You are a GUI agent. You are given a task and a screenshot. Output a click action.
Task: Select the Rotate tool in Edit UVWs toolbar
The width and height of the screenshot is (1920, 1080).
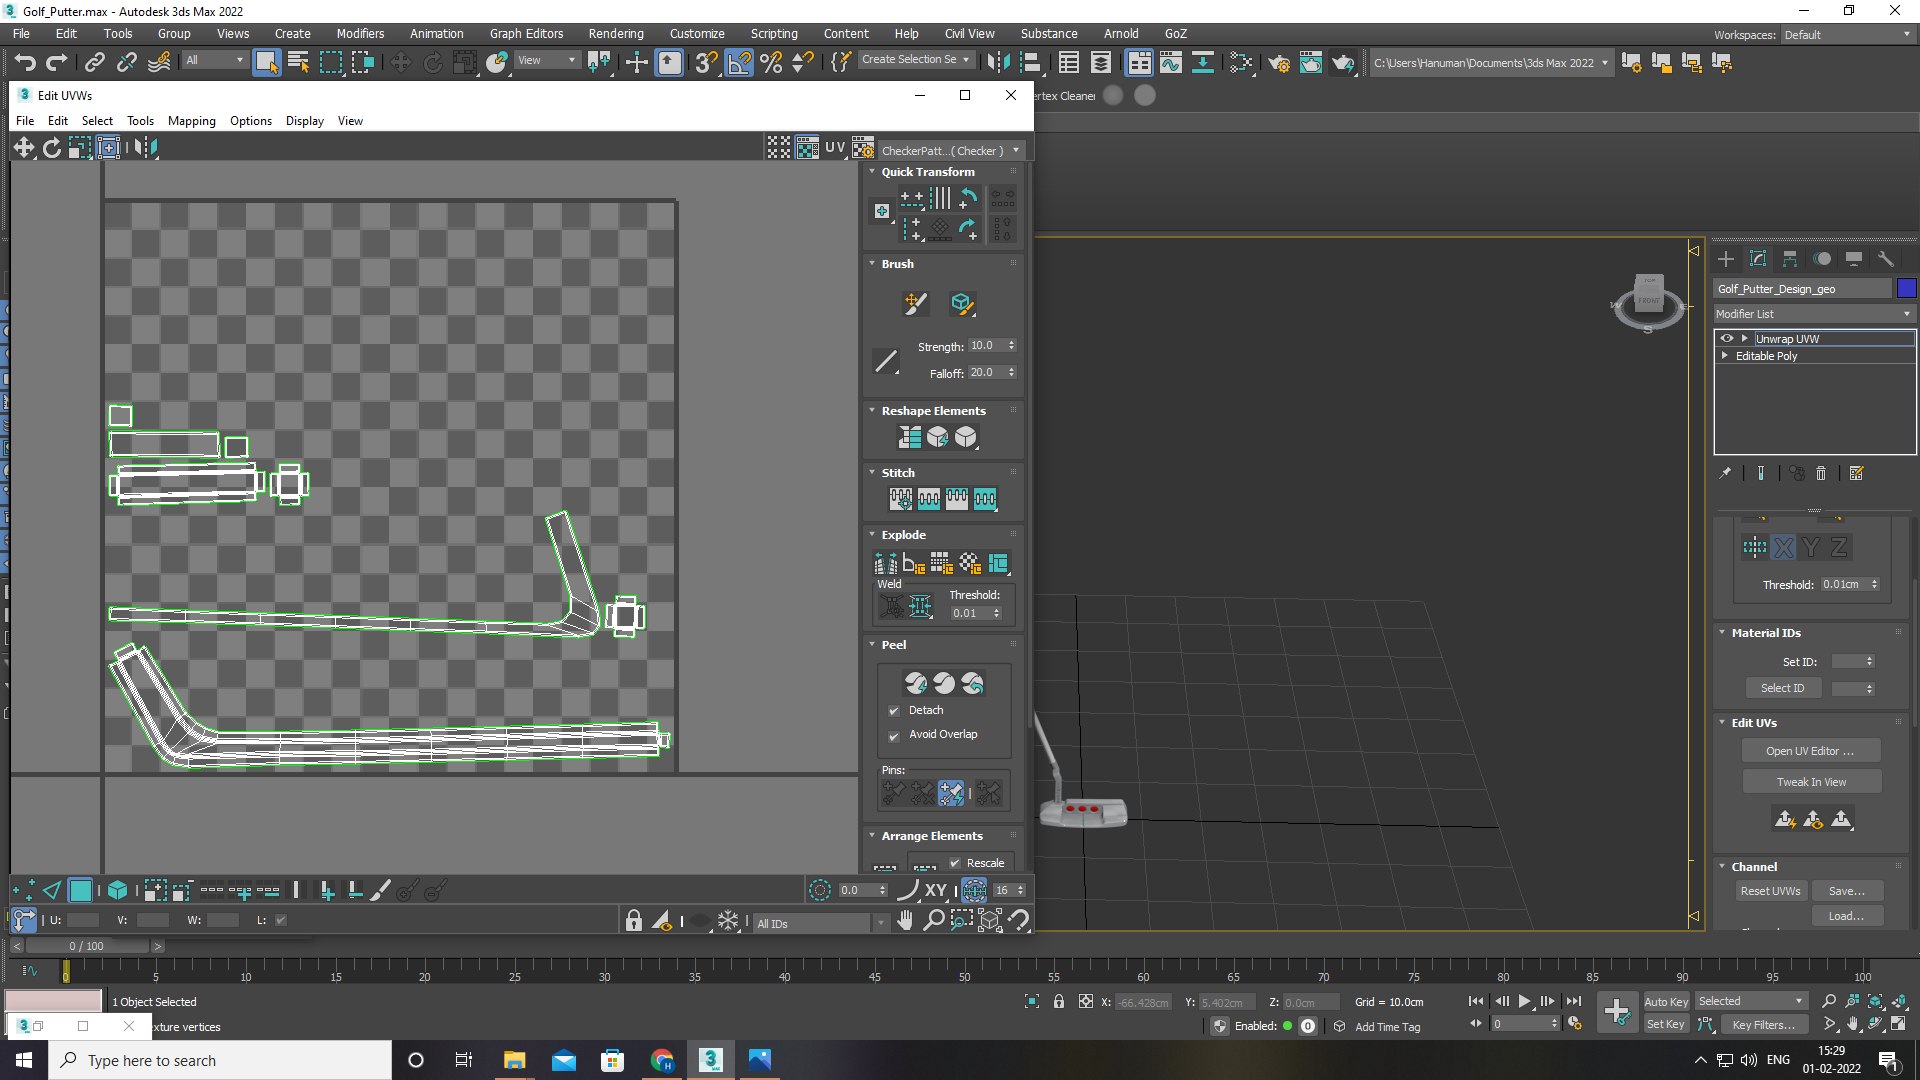51,148
